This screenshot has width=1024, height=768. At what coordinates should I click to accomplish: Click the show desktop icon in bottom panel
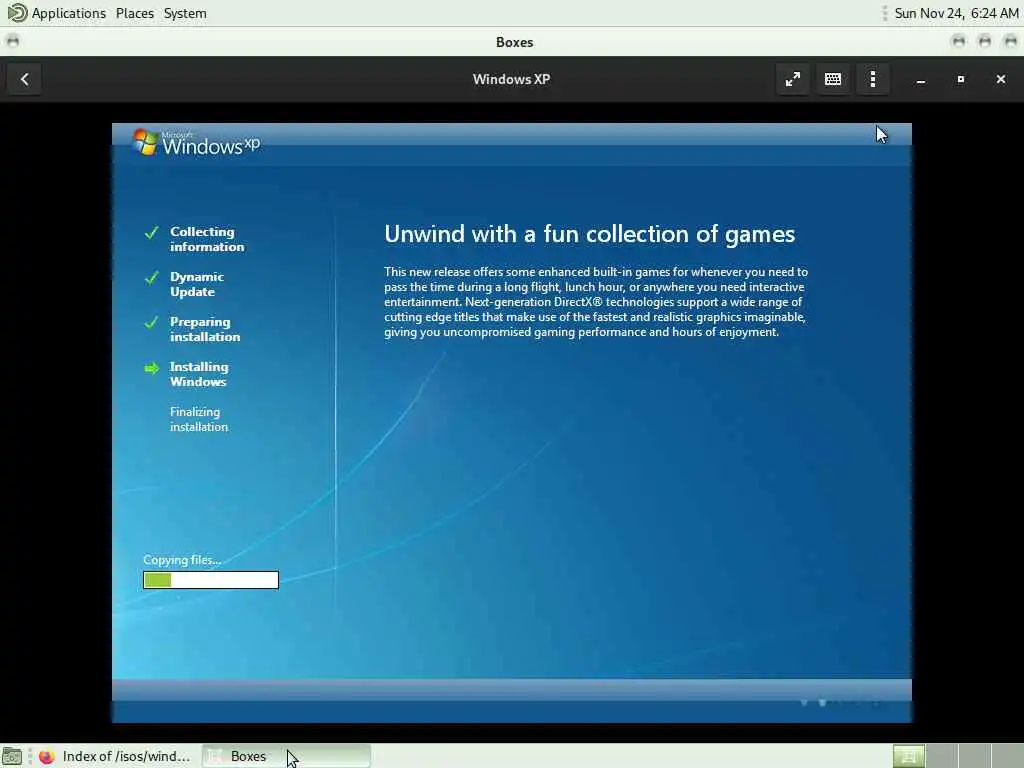coord(12,756)
